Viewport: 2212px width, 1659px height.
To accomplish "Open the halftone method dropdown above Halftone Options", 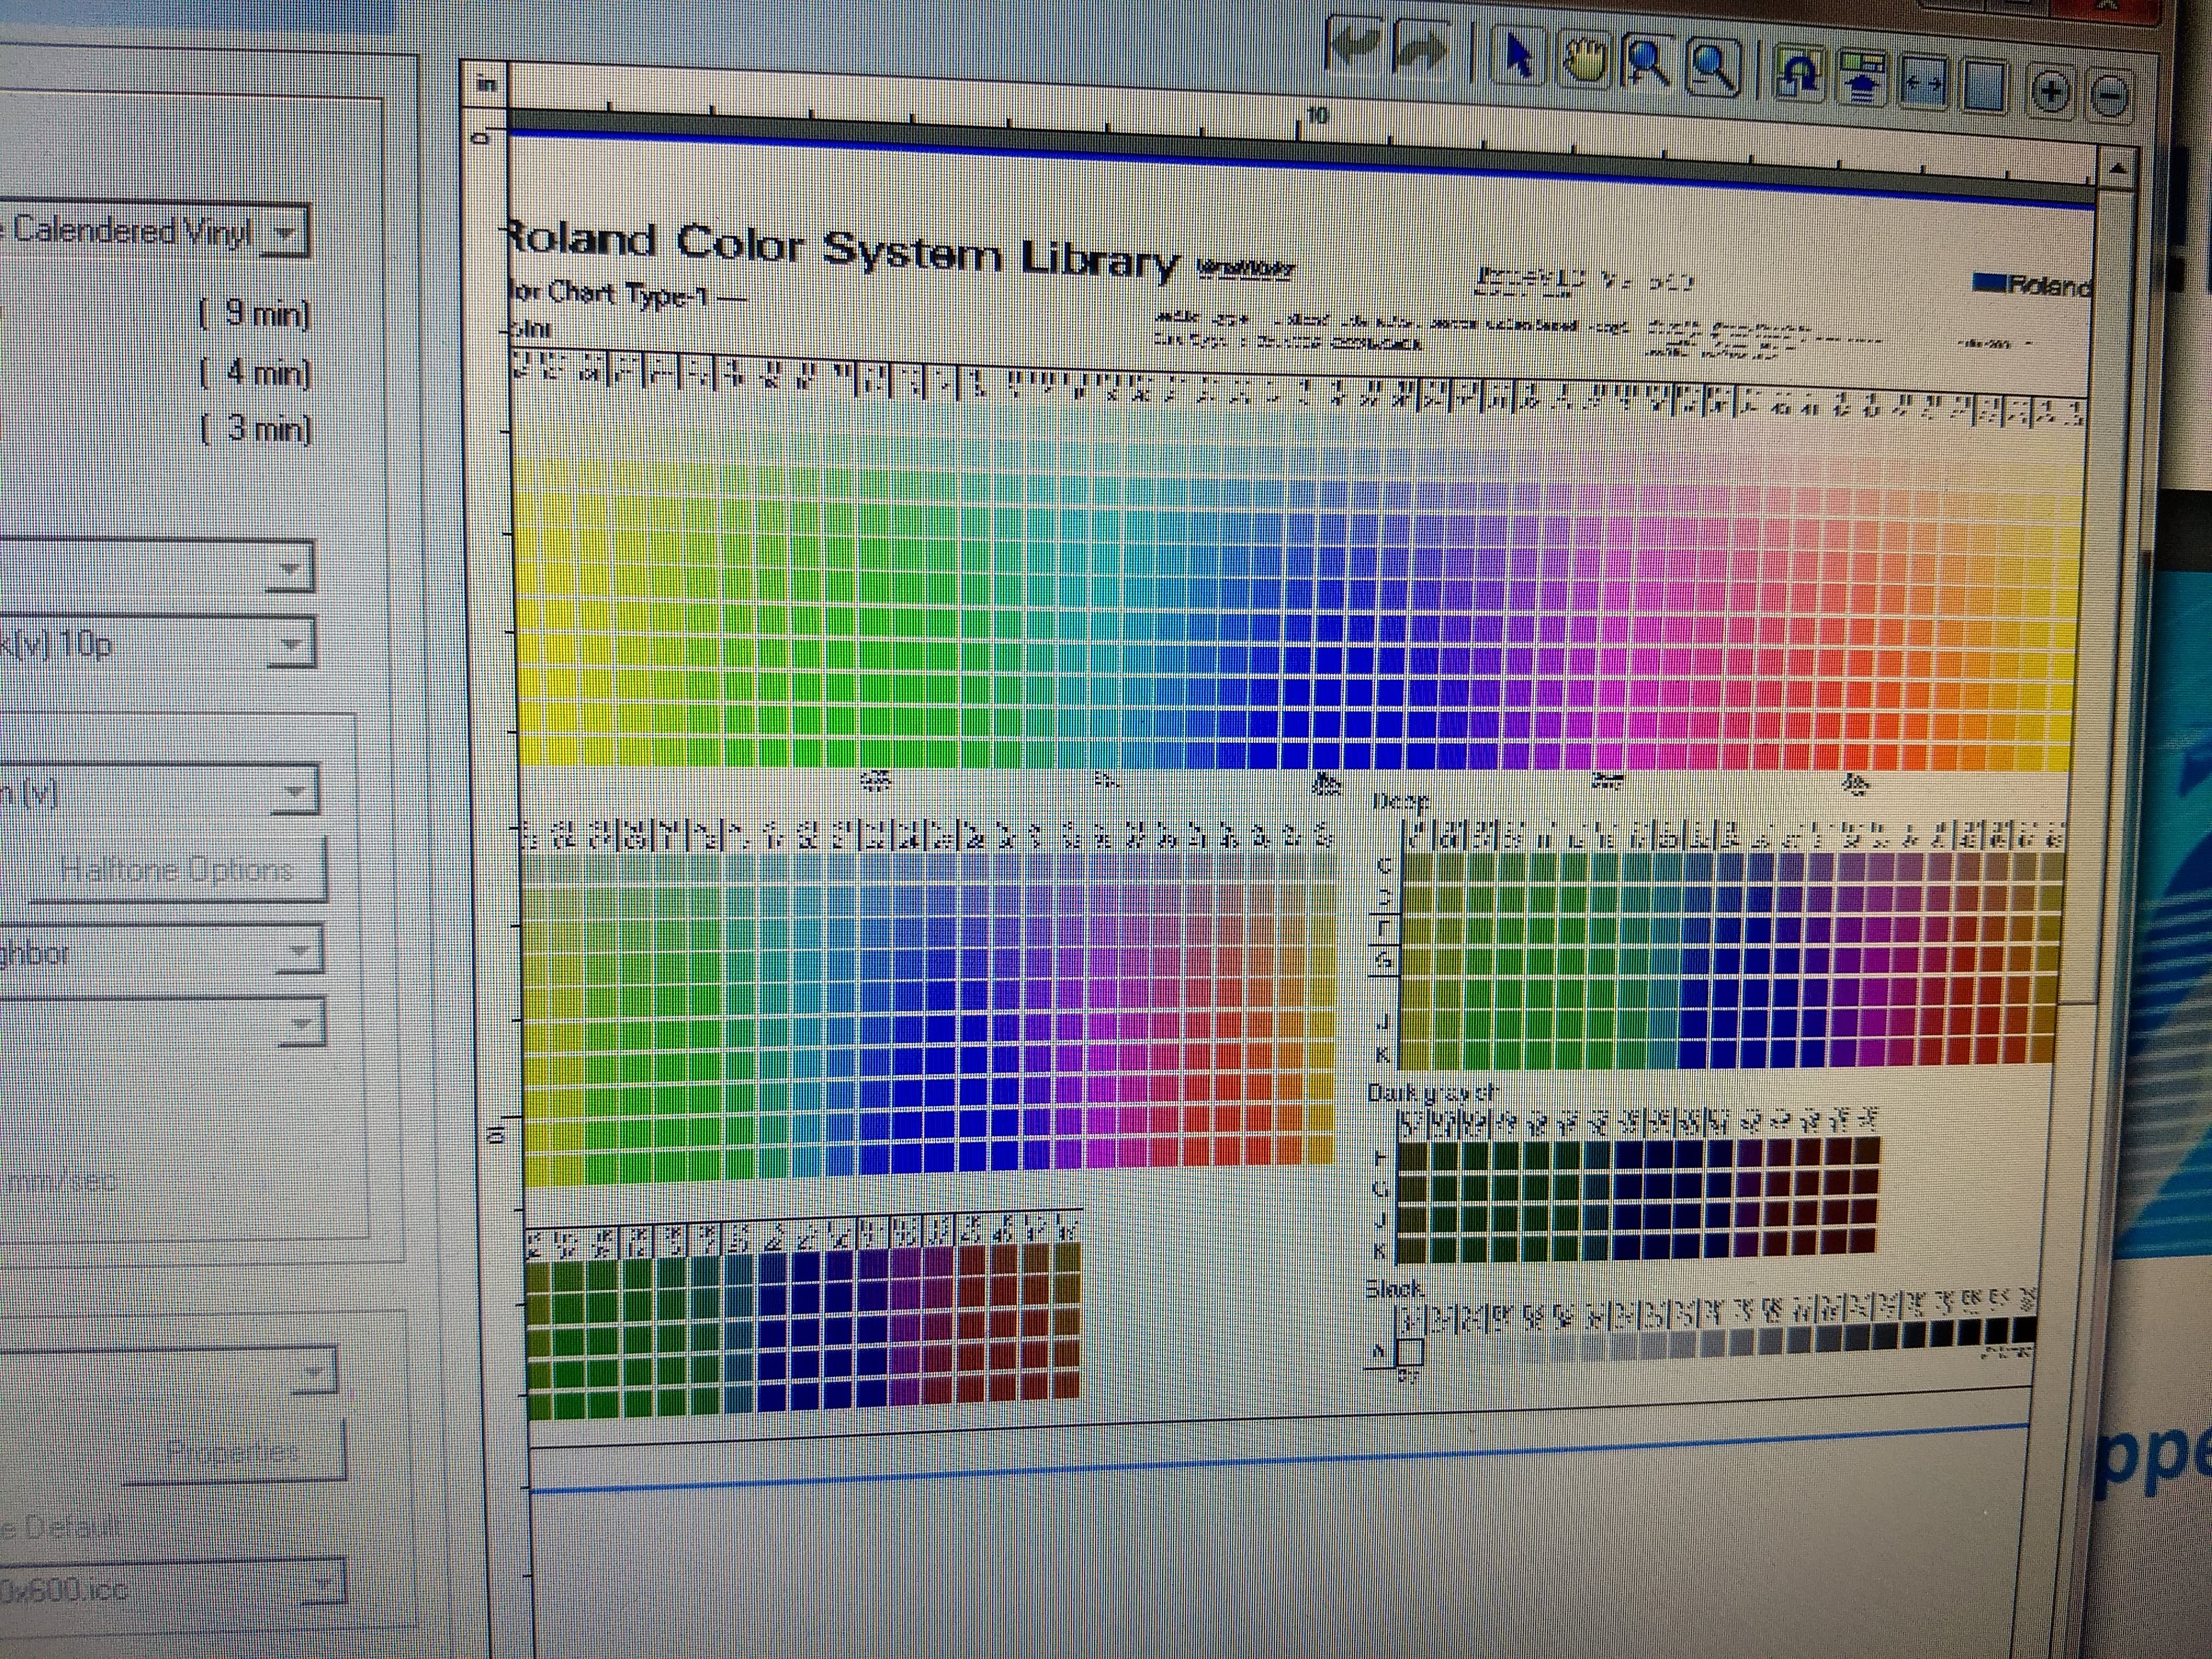I will point(295,793).
